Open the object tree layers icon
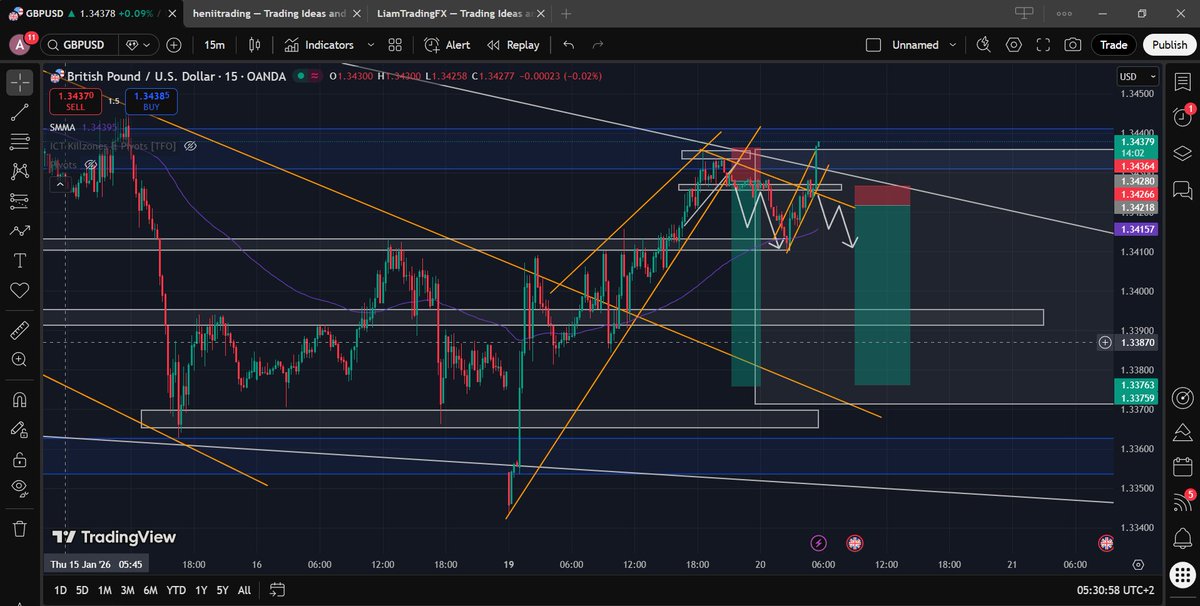 [1181, 153]
